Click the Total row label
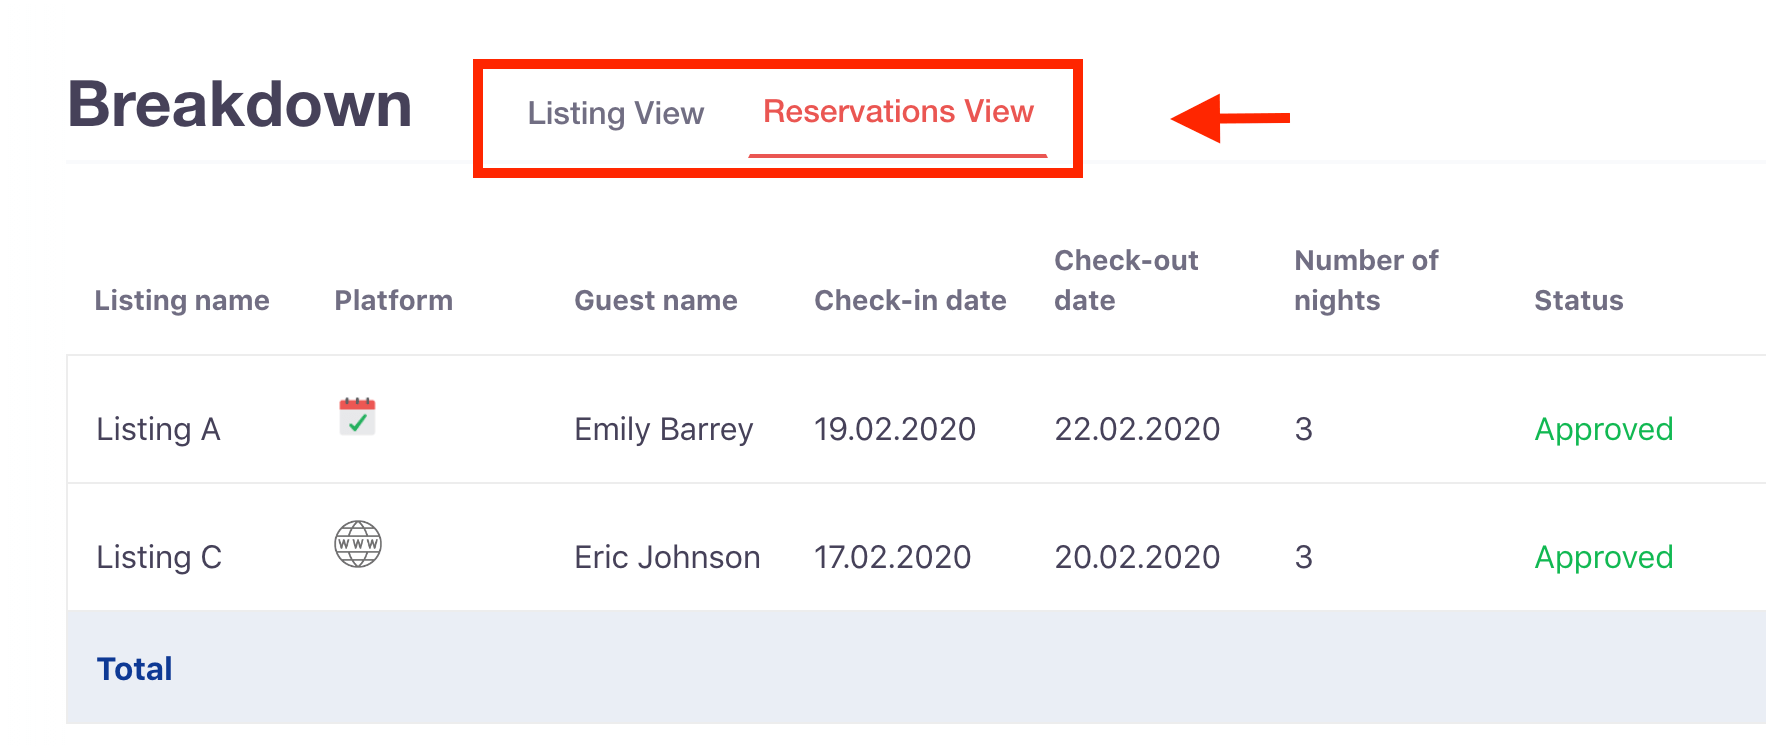Image resolution: width=1766 pixels, height=746 pixels. click(x=134, y=668)
